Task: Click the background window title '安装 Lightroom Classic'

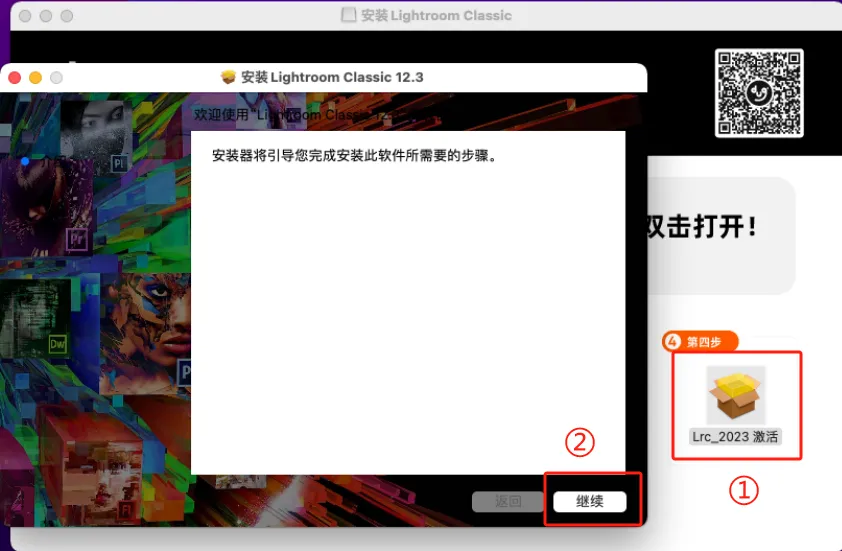Action: pyautogui.click(x=437, y=16)
